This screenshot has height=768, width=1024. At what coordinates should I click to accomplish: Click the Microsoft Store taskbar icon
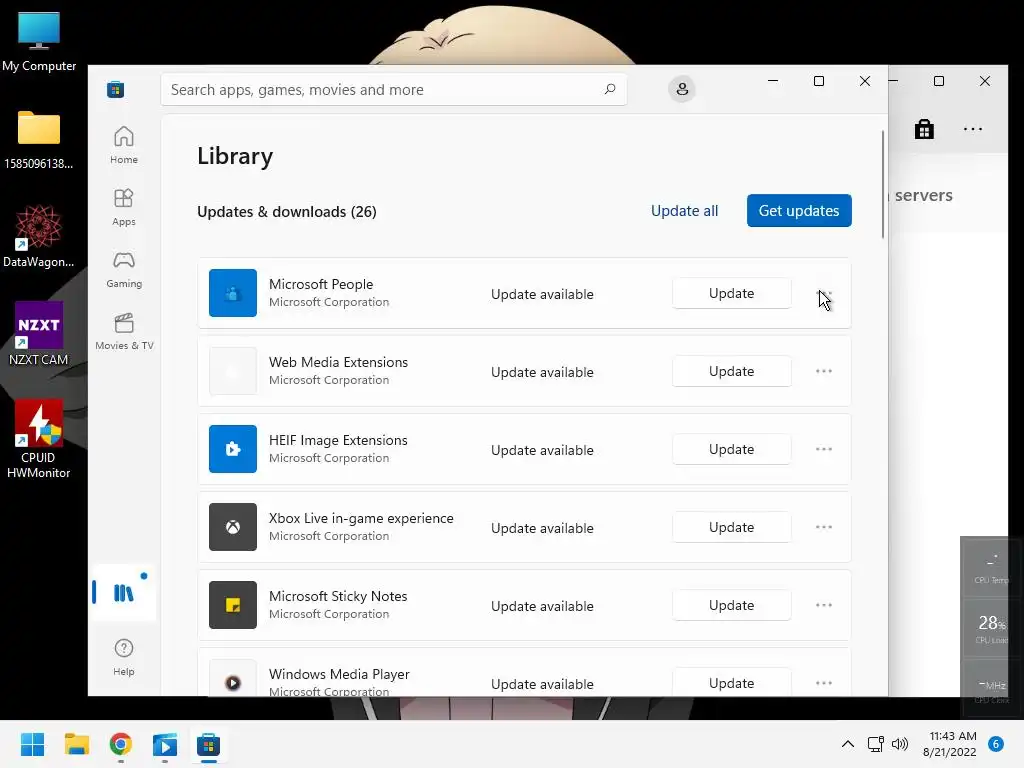coord(208,744)
